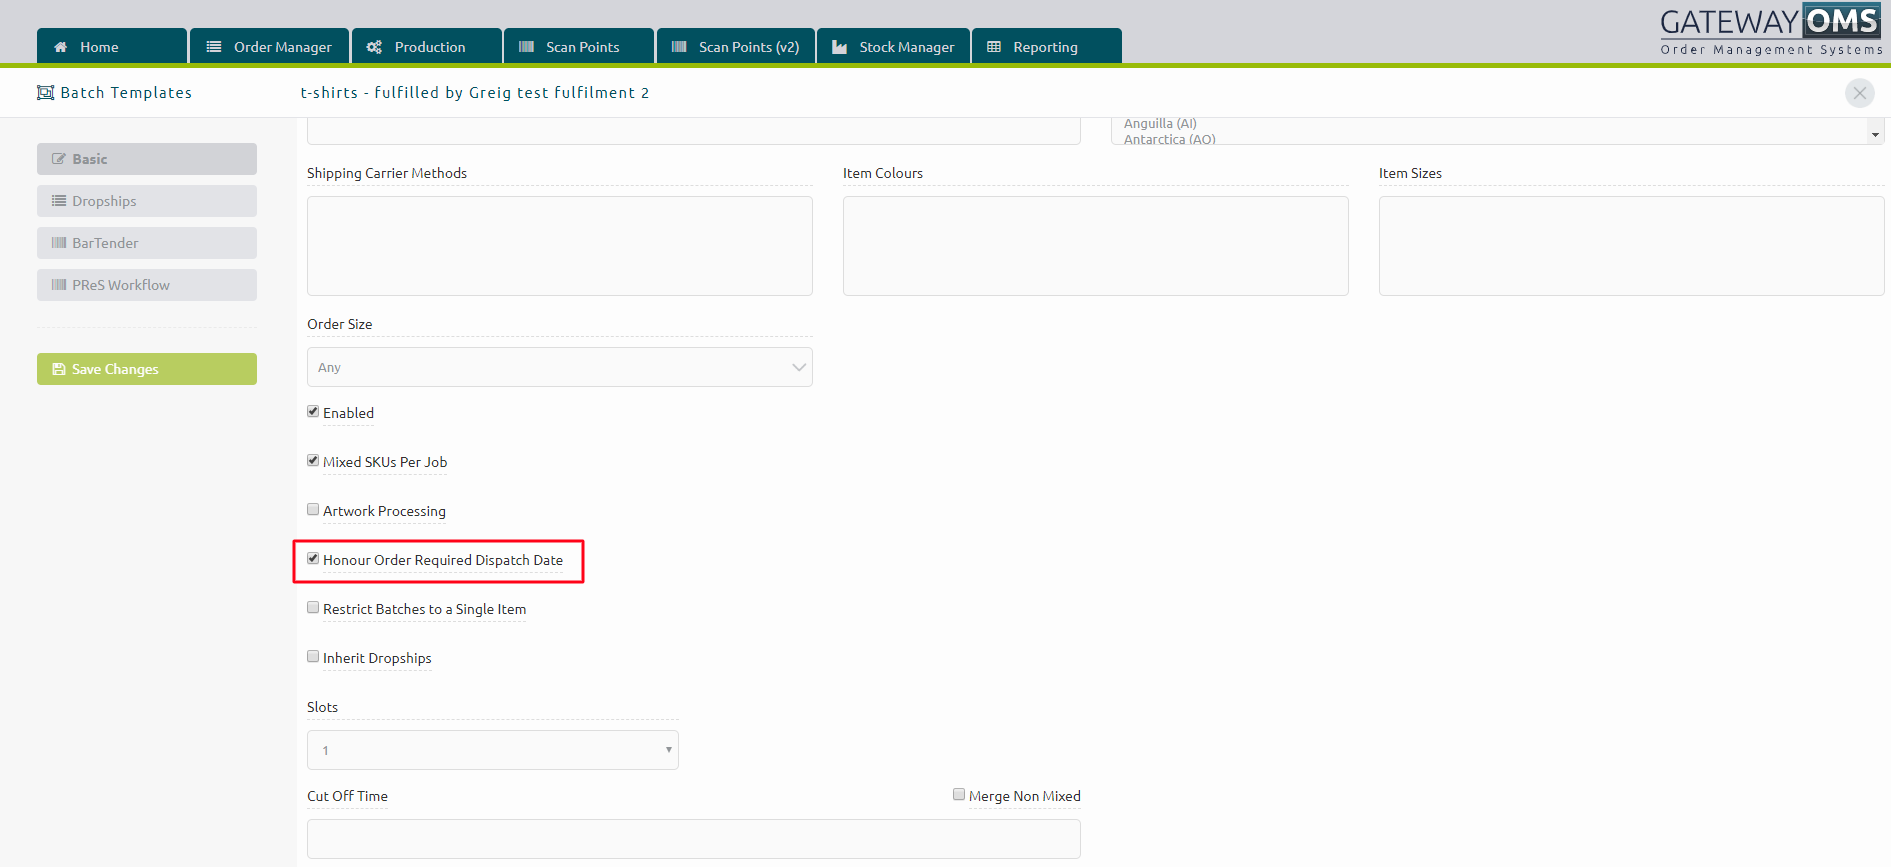The height and width of the screenshot is (867, 1891).
Task: Click the Stock Manager factory icon
Action: tap(840, 47)
